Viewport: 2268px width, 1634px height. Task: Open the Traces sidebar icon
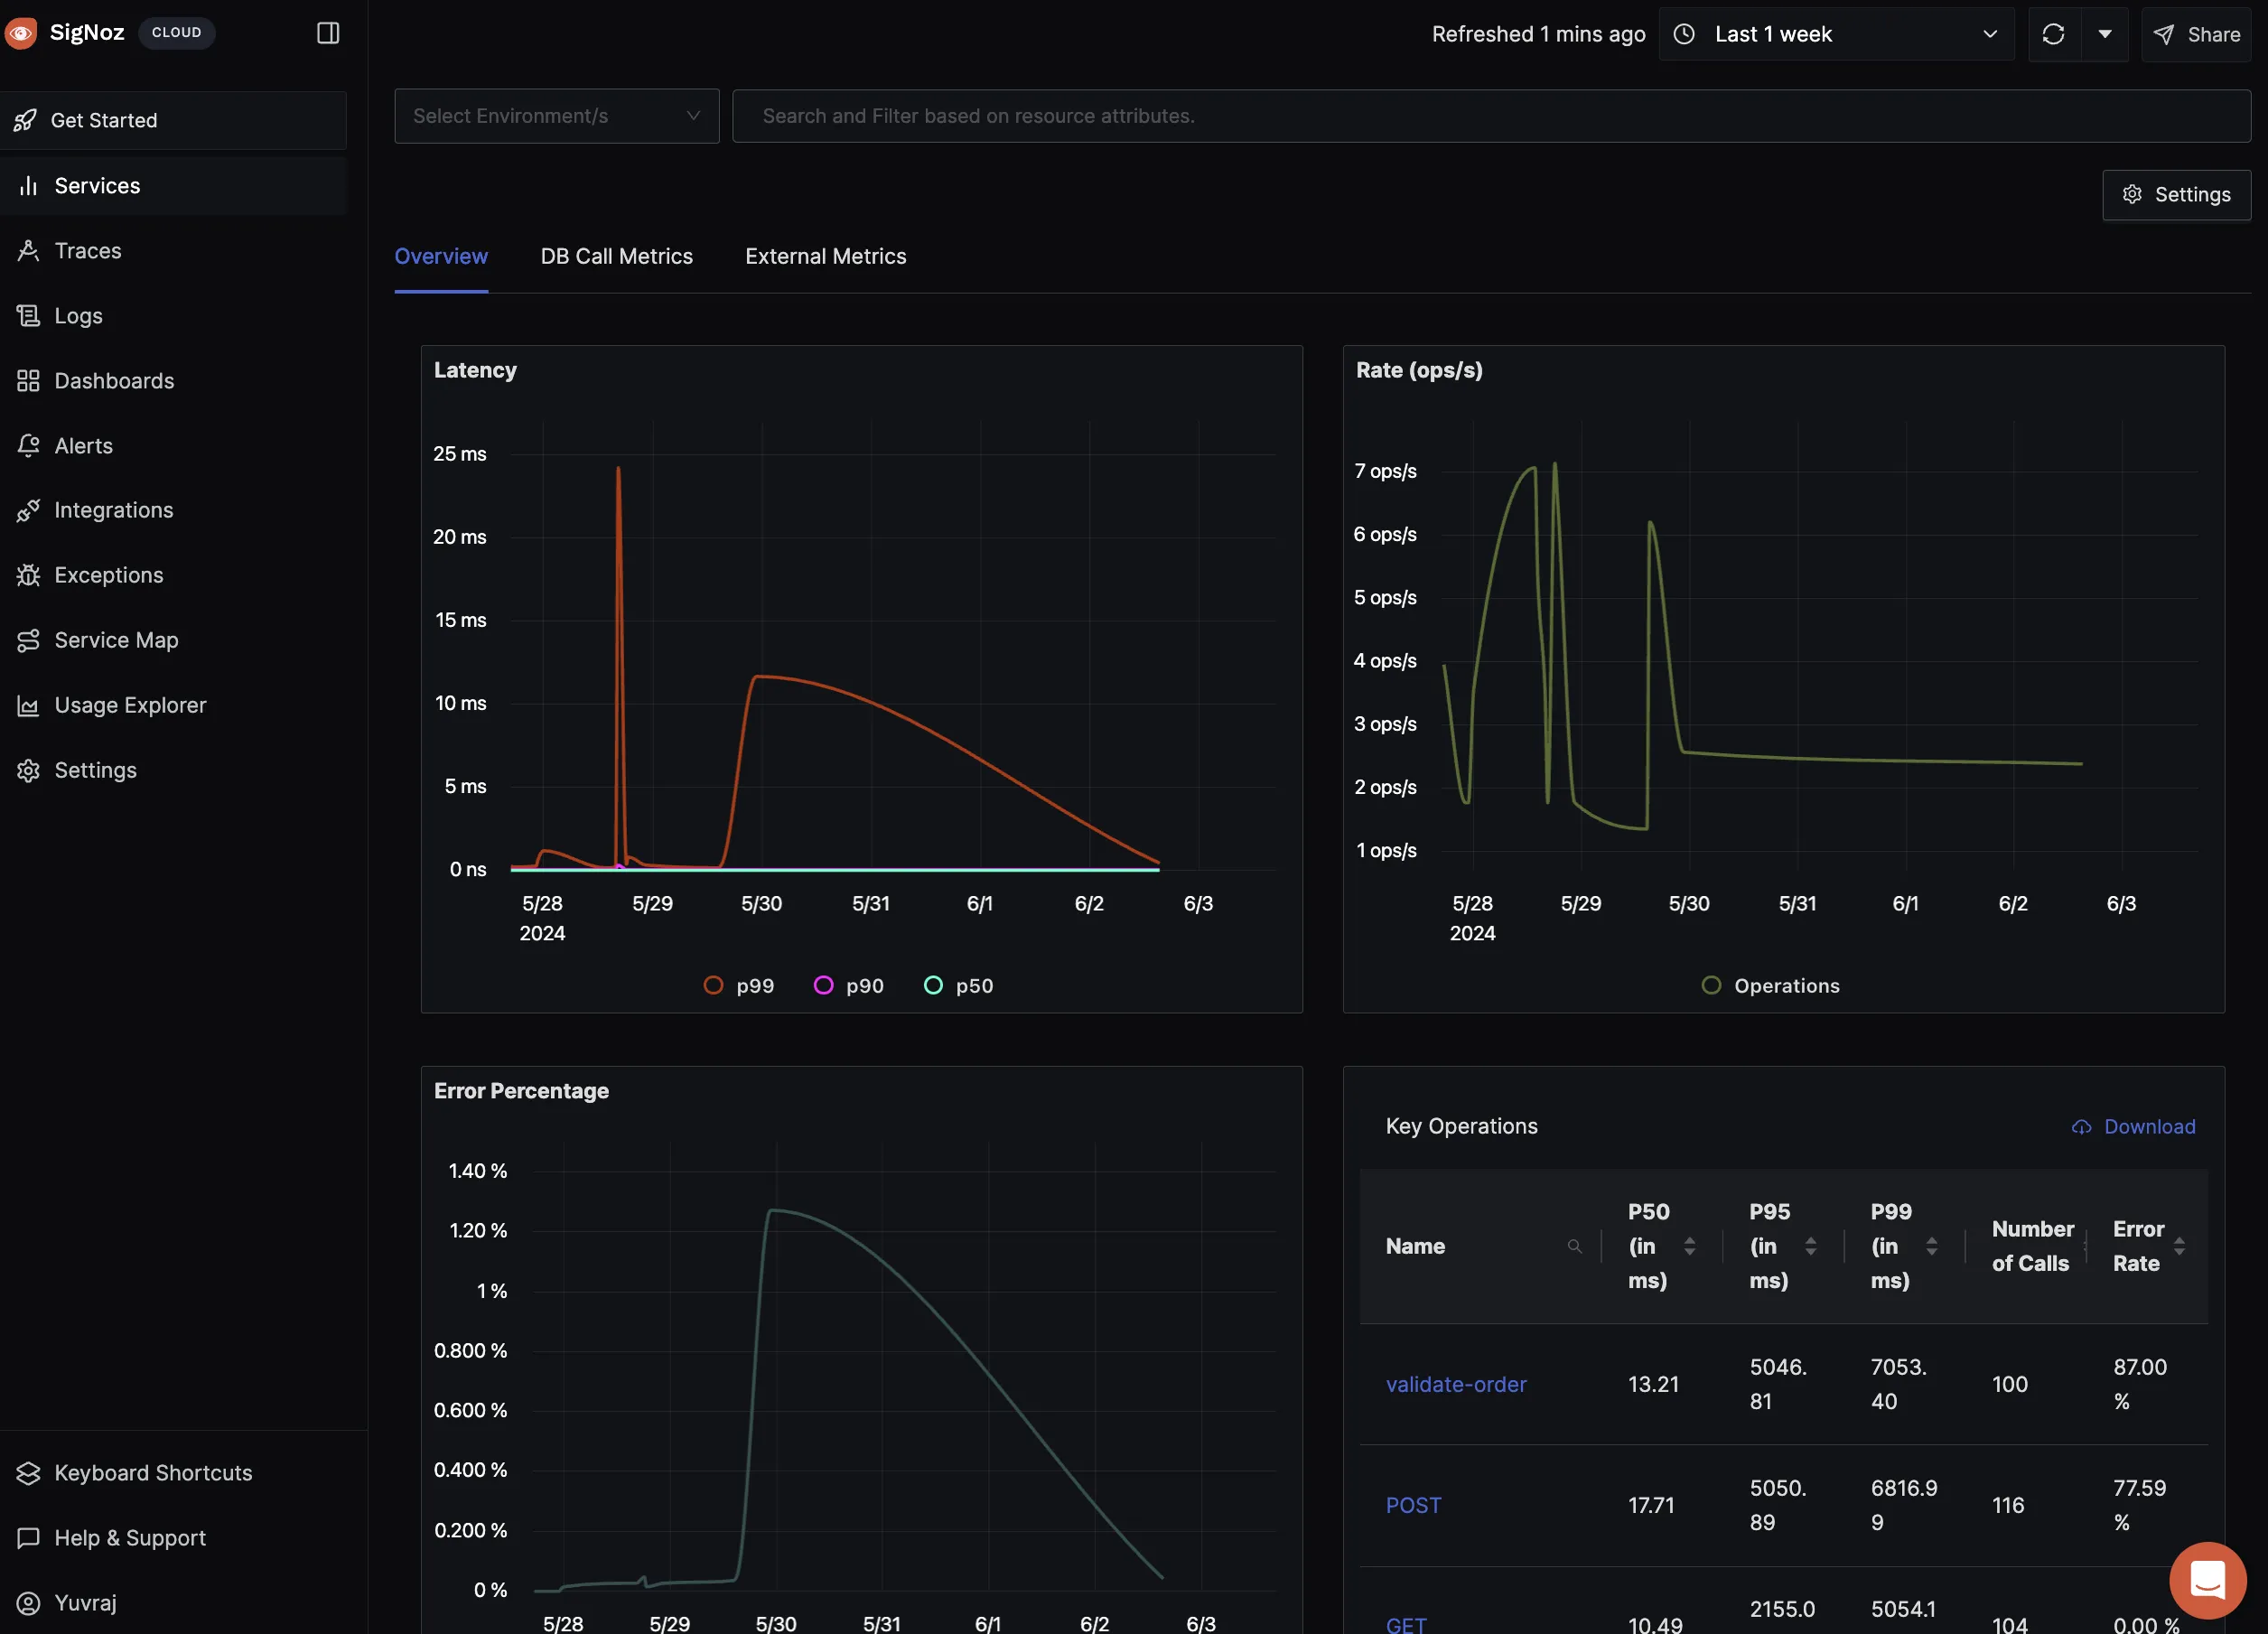pyautogui.click(x=28, y=251)
